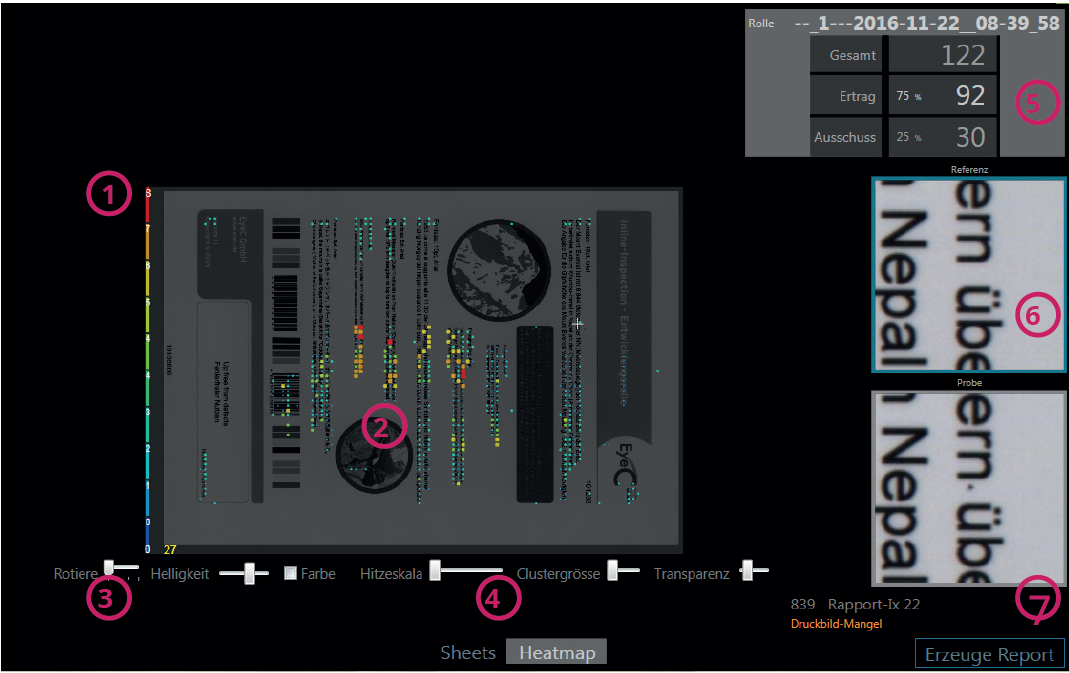Click the Clustergrösse slider handle
Viewport: 1069px width, 673px height.
pos(613,571)
